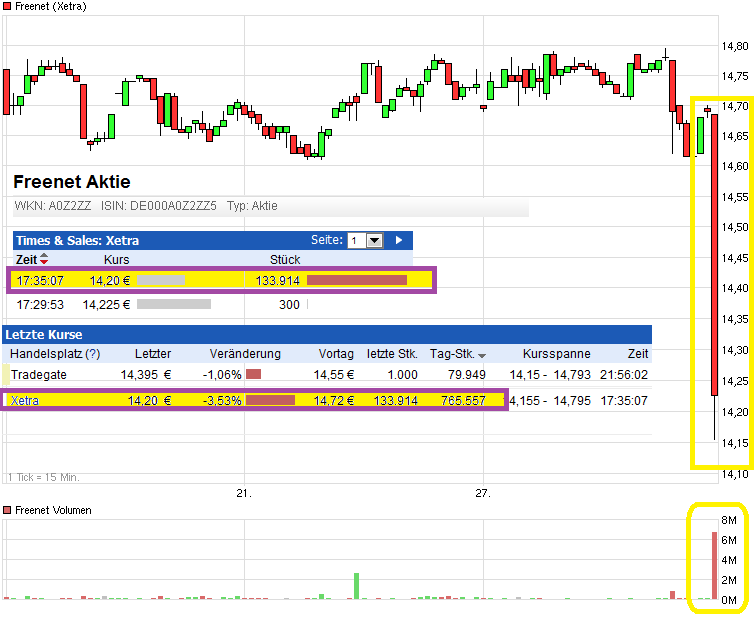
Task: Sort Letzte Kurse by Tag-Stk. arrow
Action: [x=482, y=355]
